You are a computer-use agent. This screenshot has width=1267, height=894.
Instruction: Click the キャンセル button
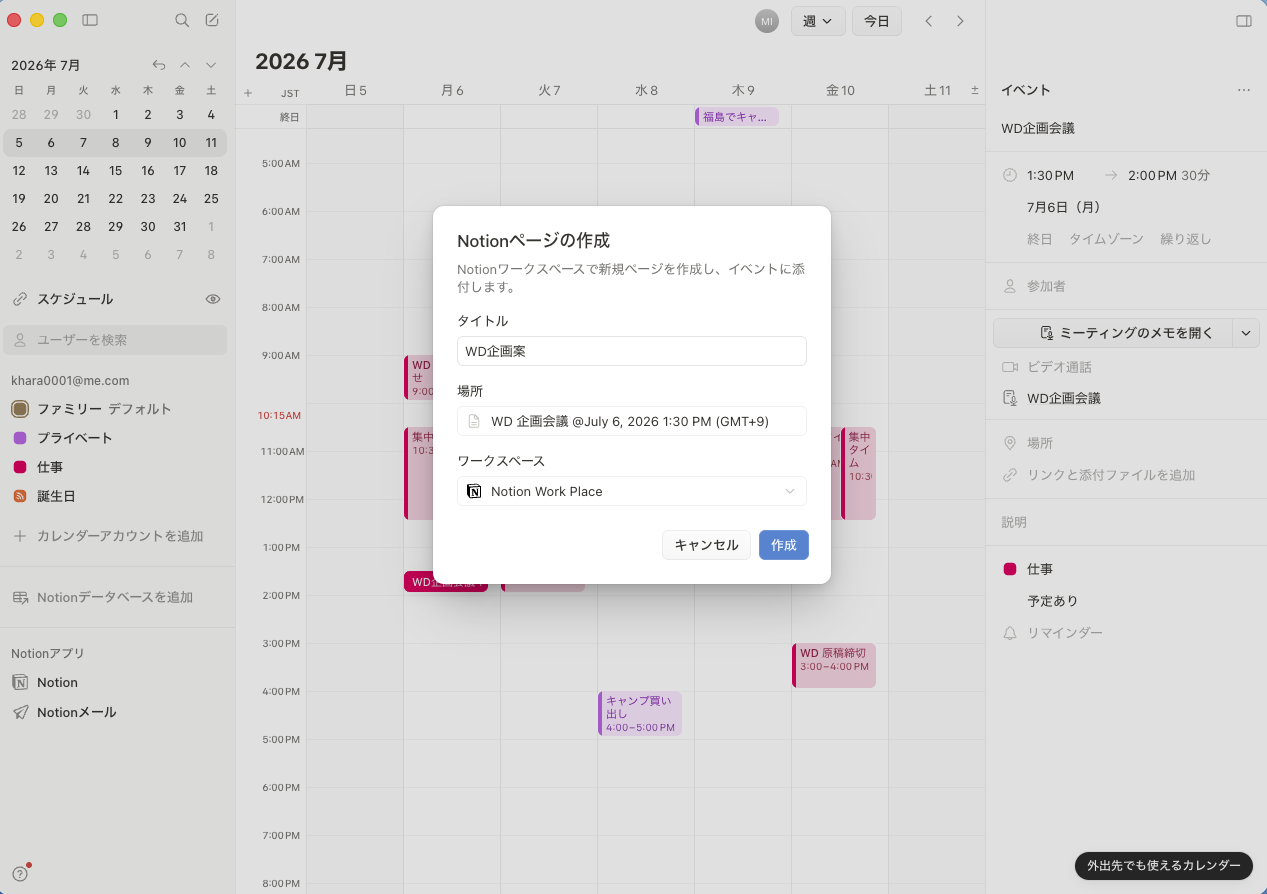706,545
